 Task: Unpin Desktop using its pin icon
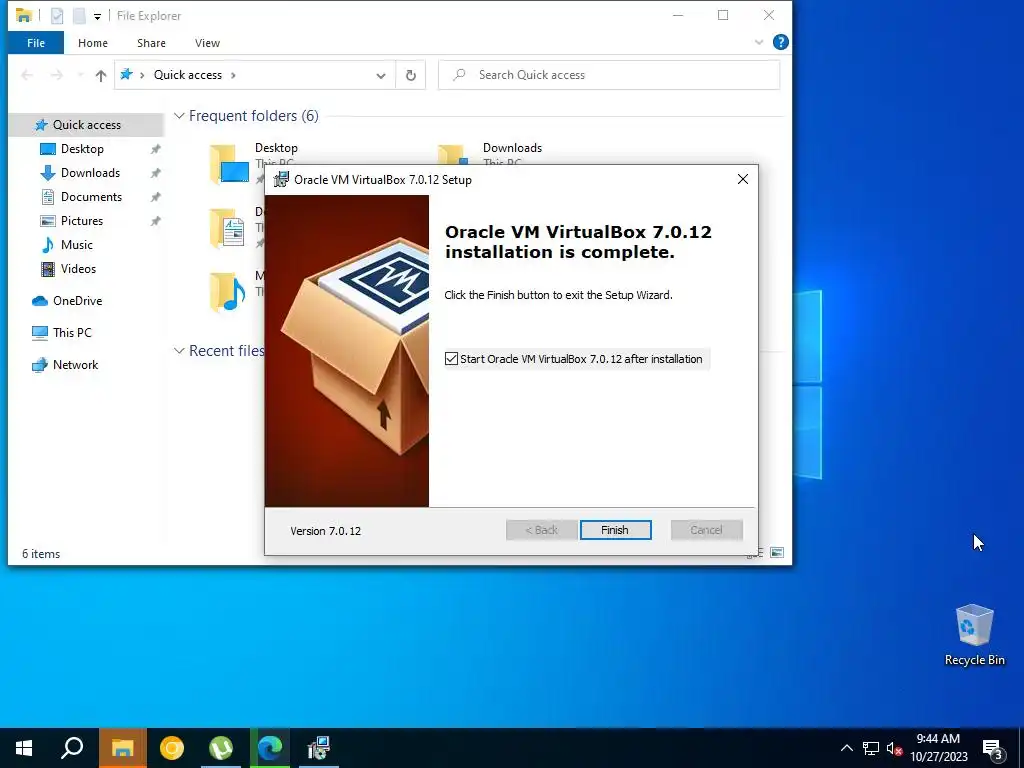pyautogui.click(x=155, y=149)
